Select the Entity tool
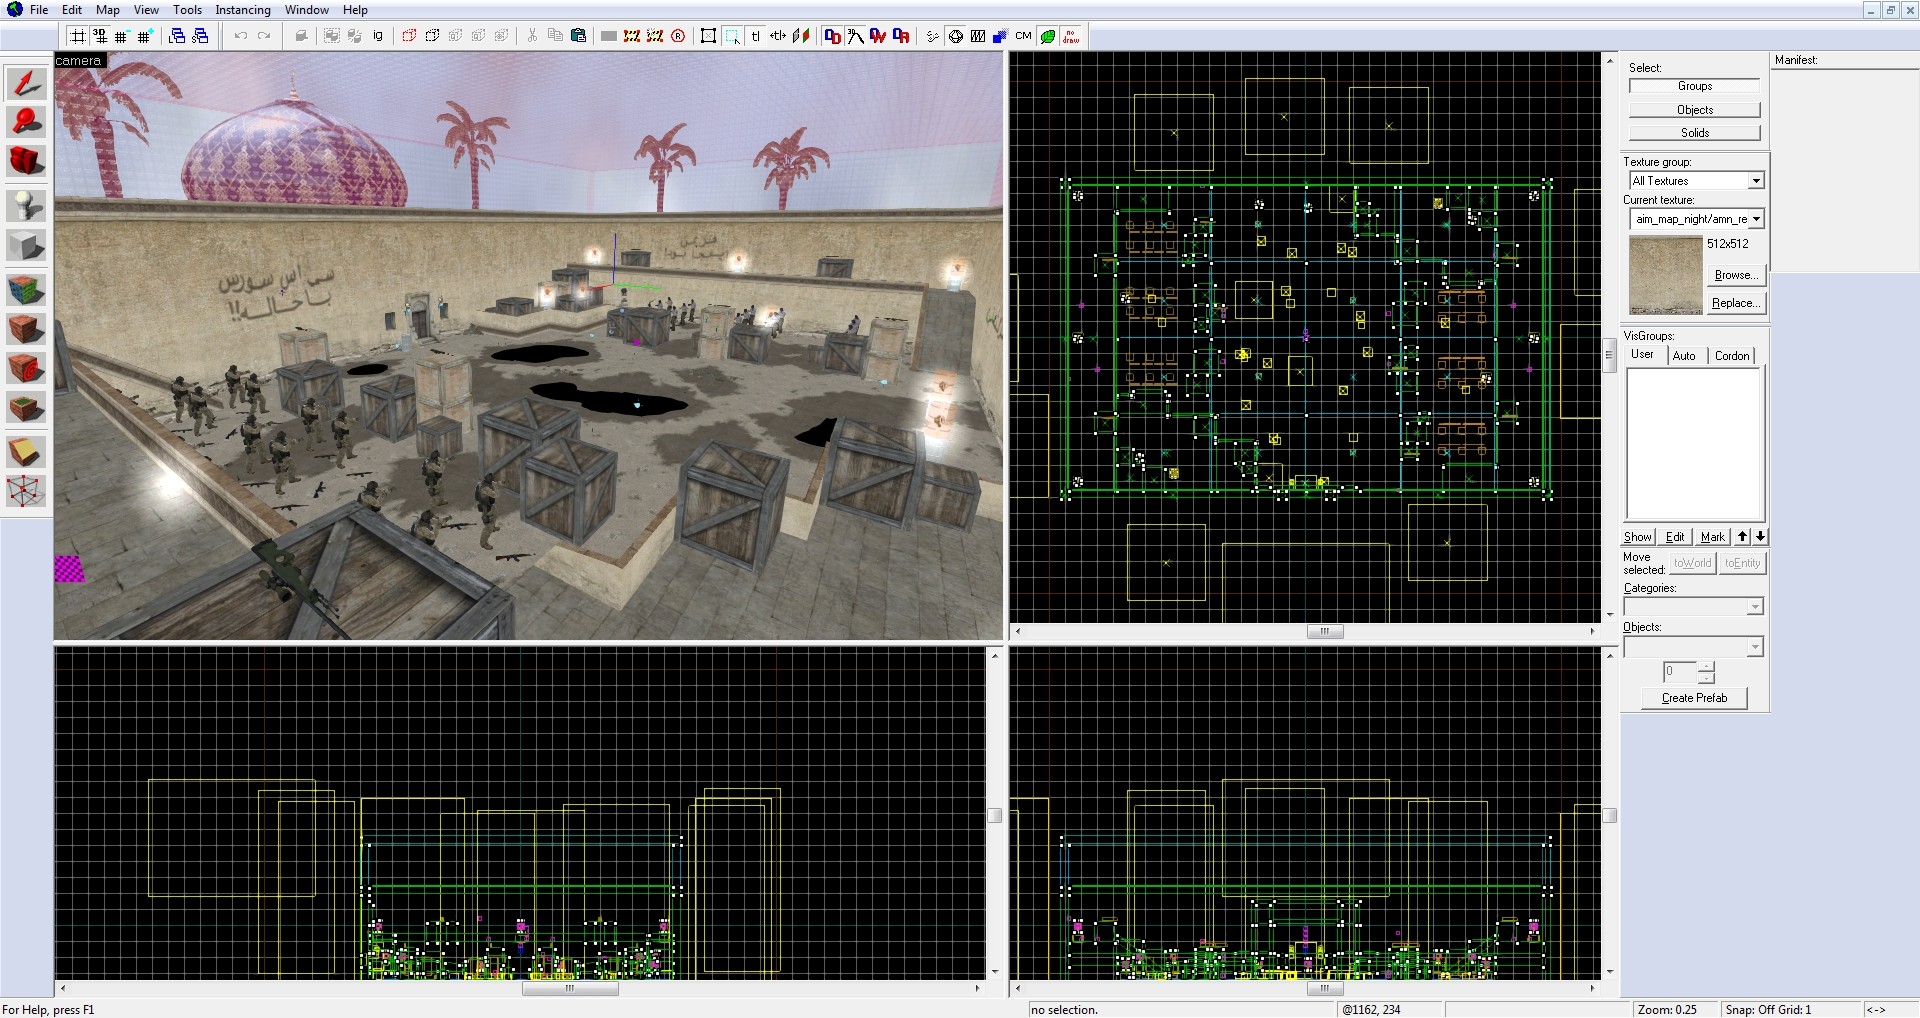The height and width of the screenshot is (1018, 1920). tap(27, 206)
